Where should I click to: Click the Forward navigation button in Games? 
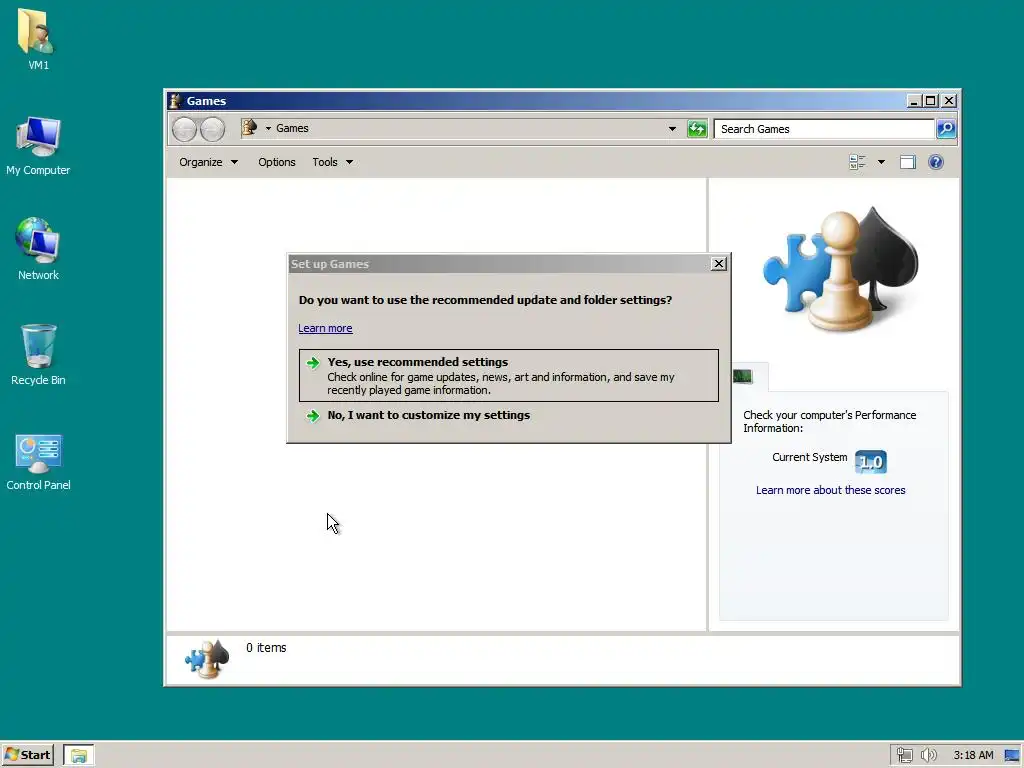click(x=212, y=129)
